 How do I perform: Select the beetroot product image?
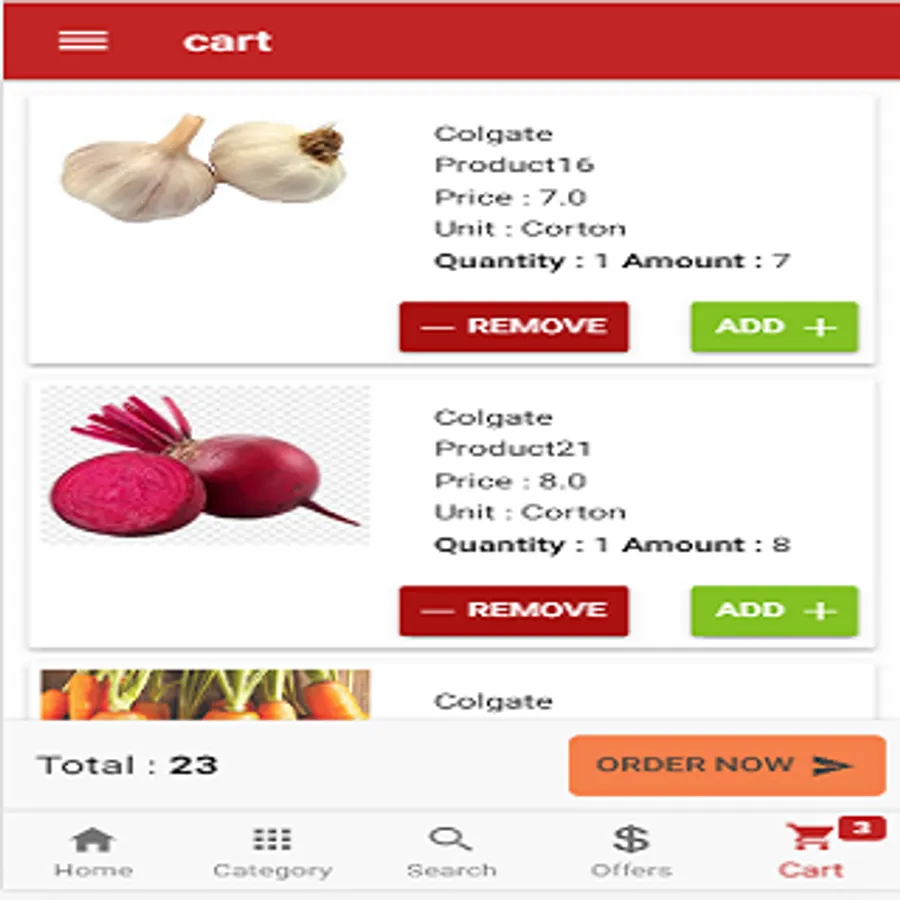tap(205, 465)
